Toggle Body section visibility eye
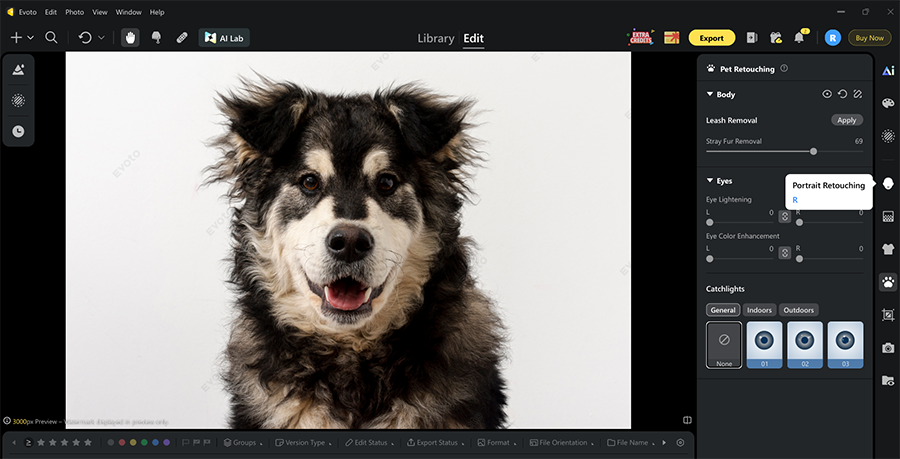The image size is (900, 459). point(827,94)
